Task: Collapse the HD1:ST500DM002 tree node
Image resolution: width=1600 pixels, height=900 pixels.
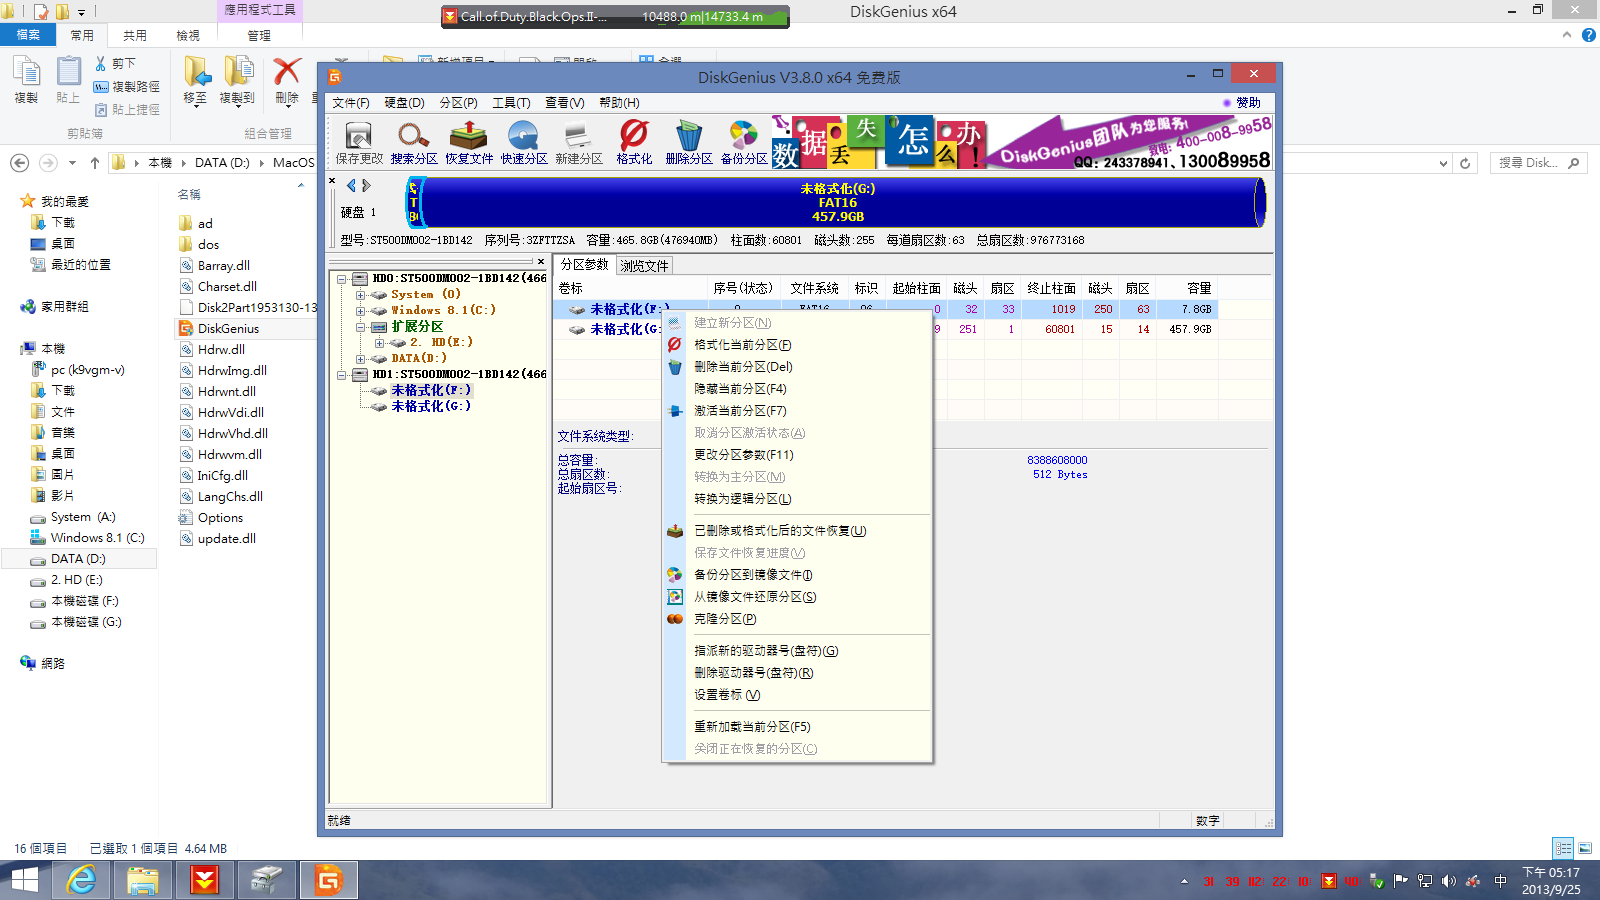Action: [x=342, y=375]
